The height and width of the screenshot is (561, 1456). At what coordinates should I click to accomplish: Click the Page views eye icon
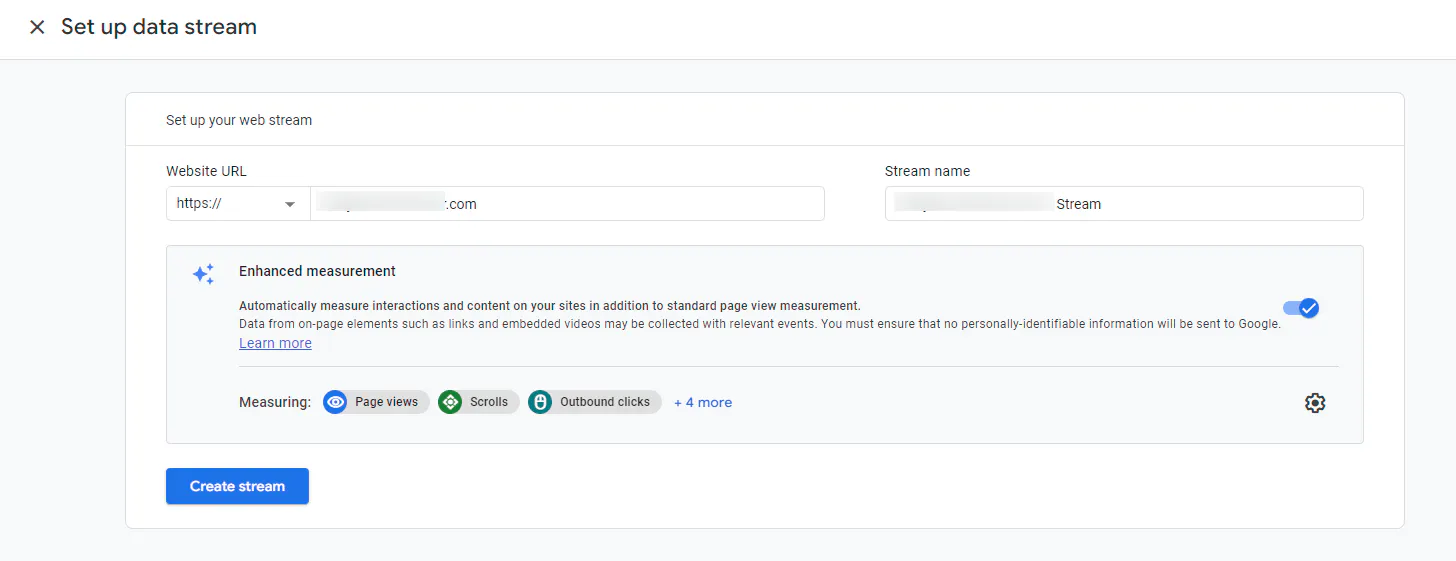335,402
